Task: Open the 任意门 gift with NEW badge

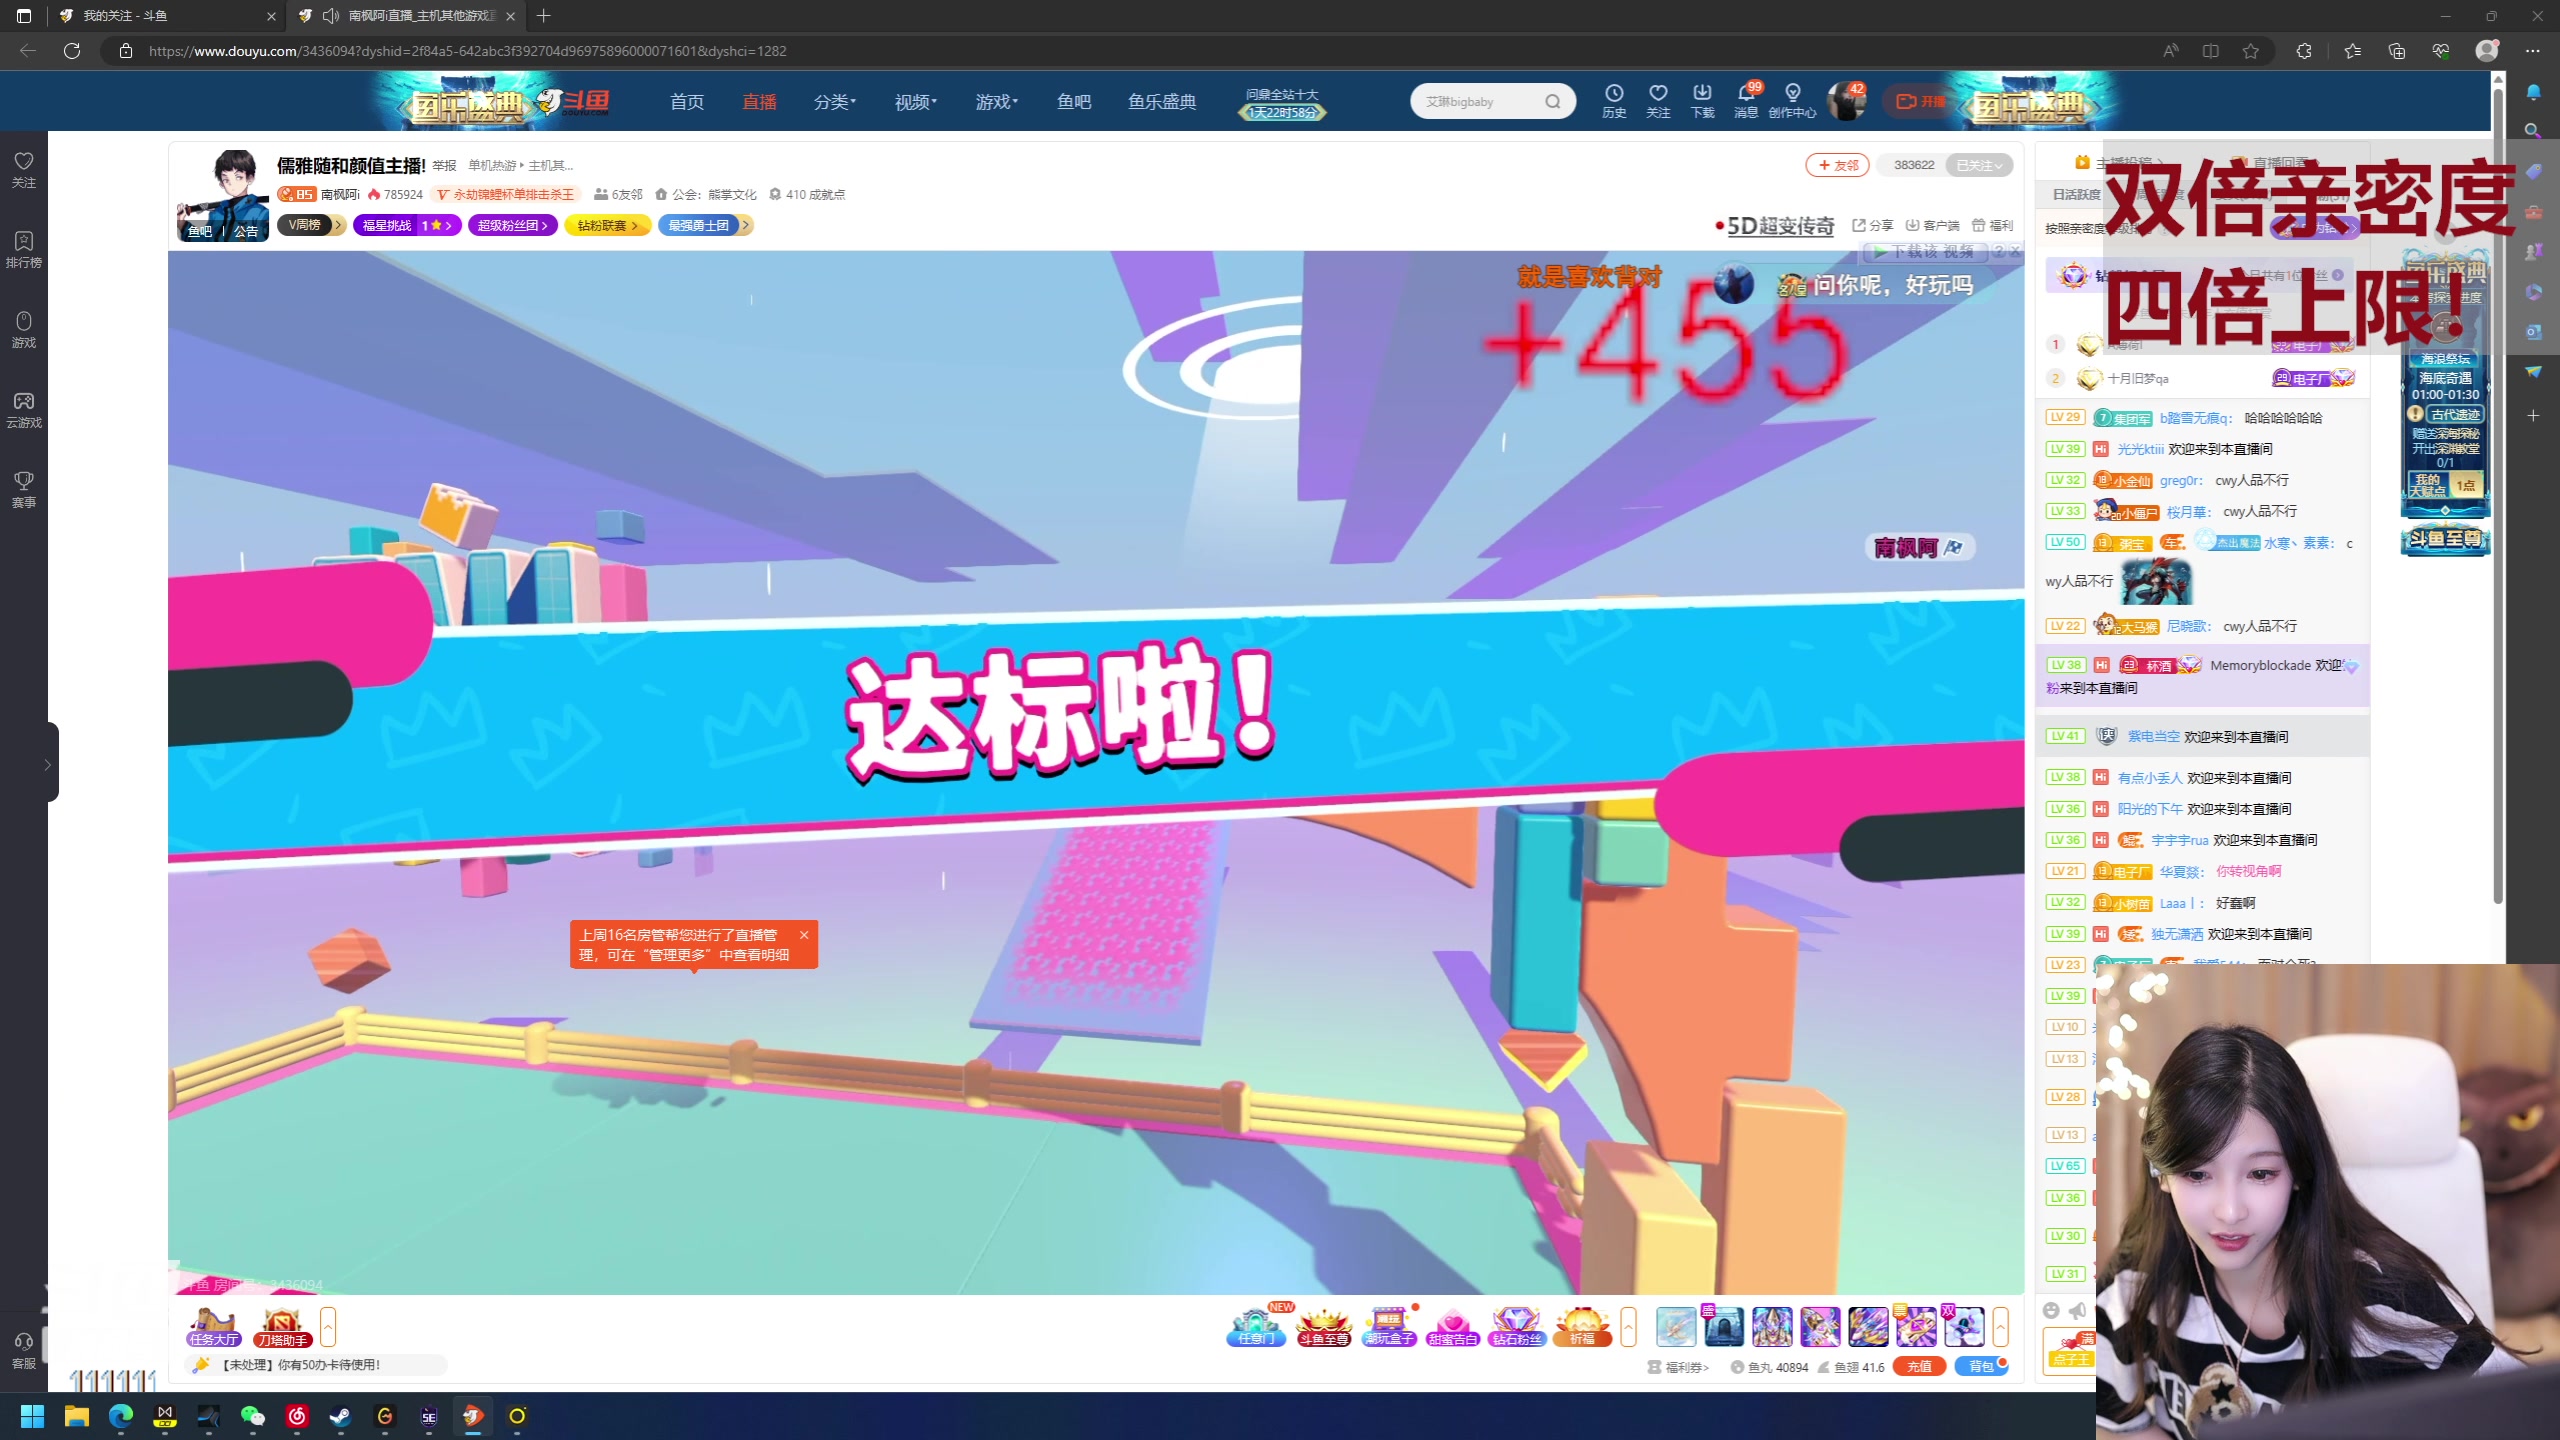Action: tap(1256, 1328)
